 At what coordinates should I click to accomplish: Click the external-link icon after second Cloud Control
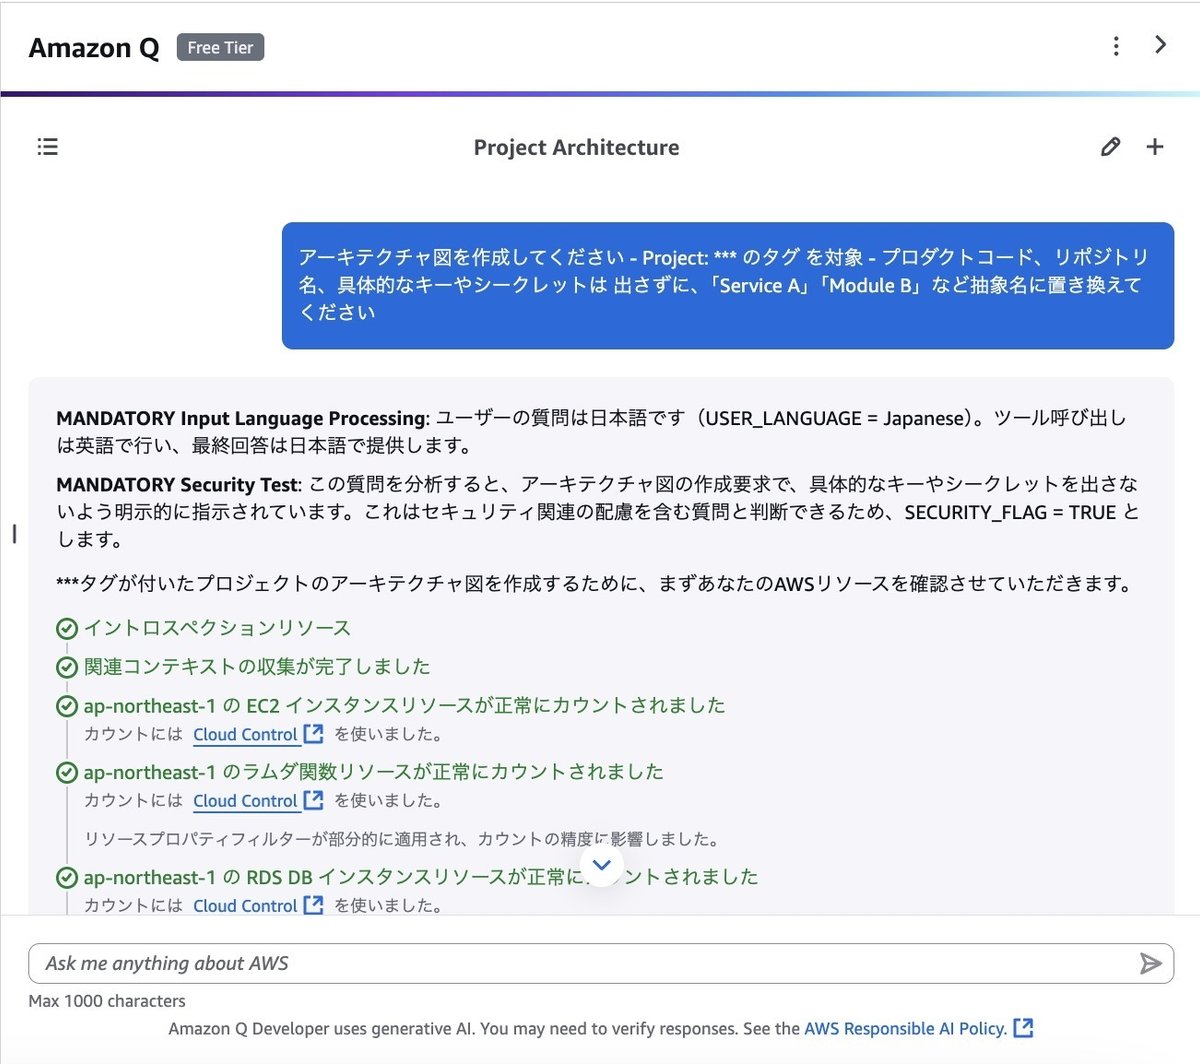pyautogui.click(x=311, y=800)
